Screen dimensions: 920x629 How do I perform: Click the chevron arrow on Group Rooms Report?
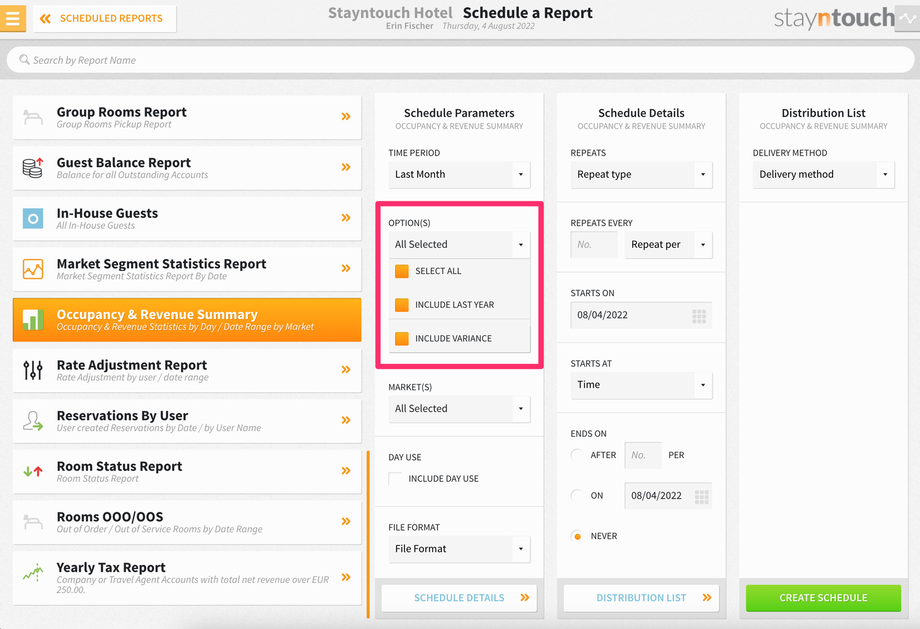tap(346, 117)
